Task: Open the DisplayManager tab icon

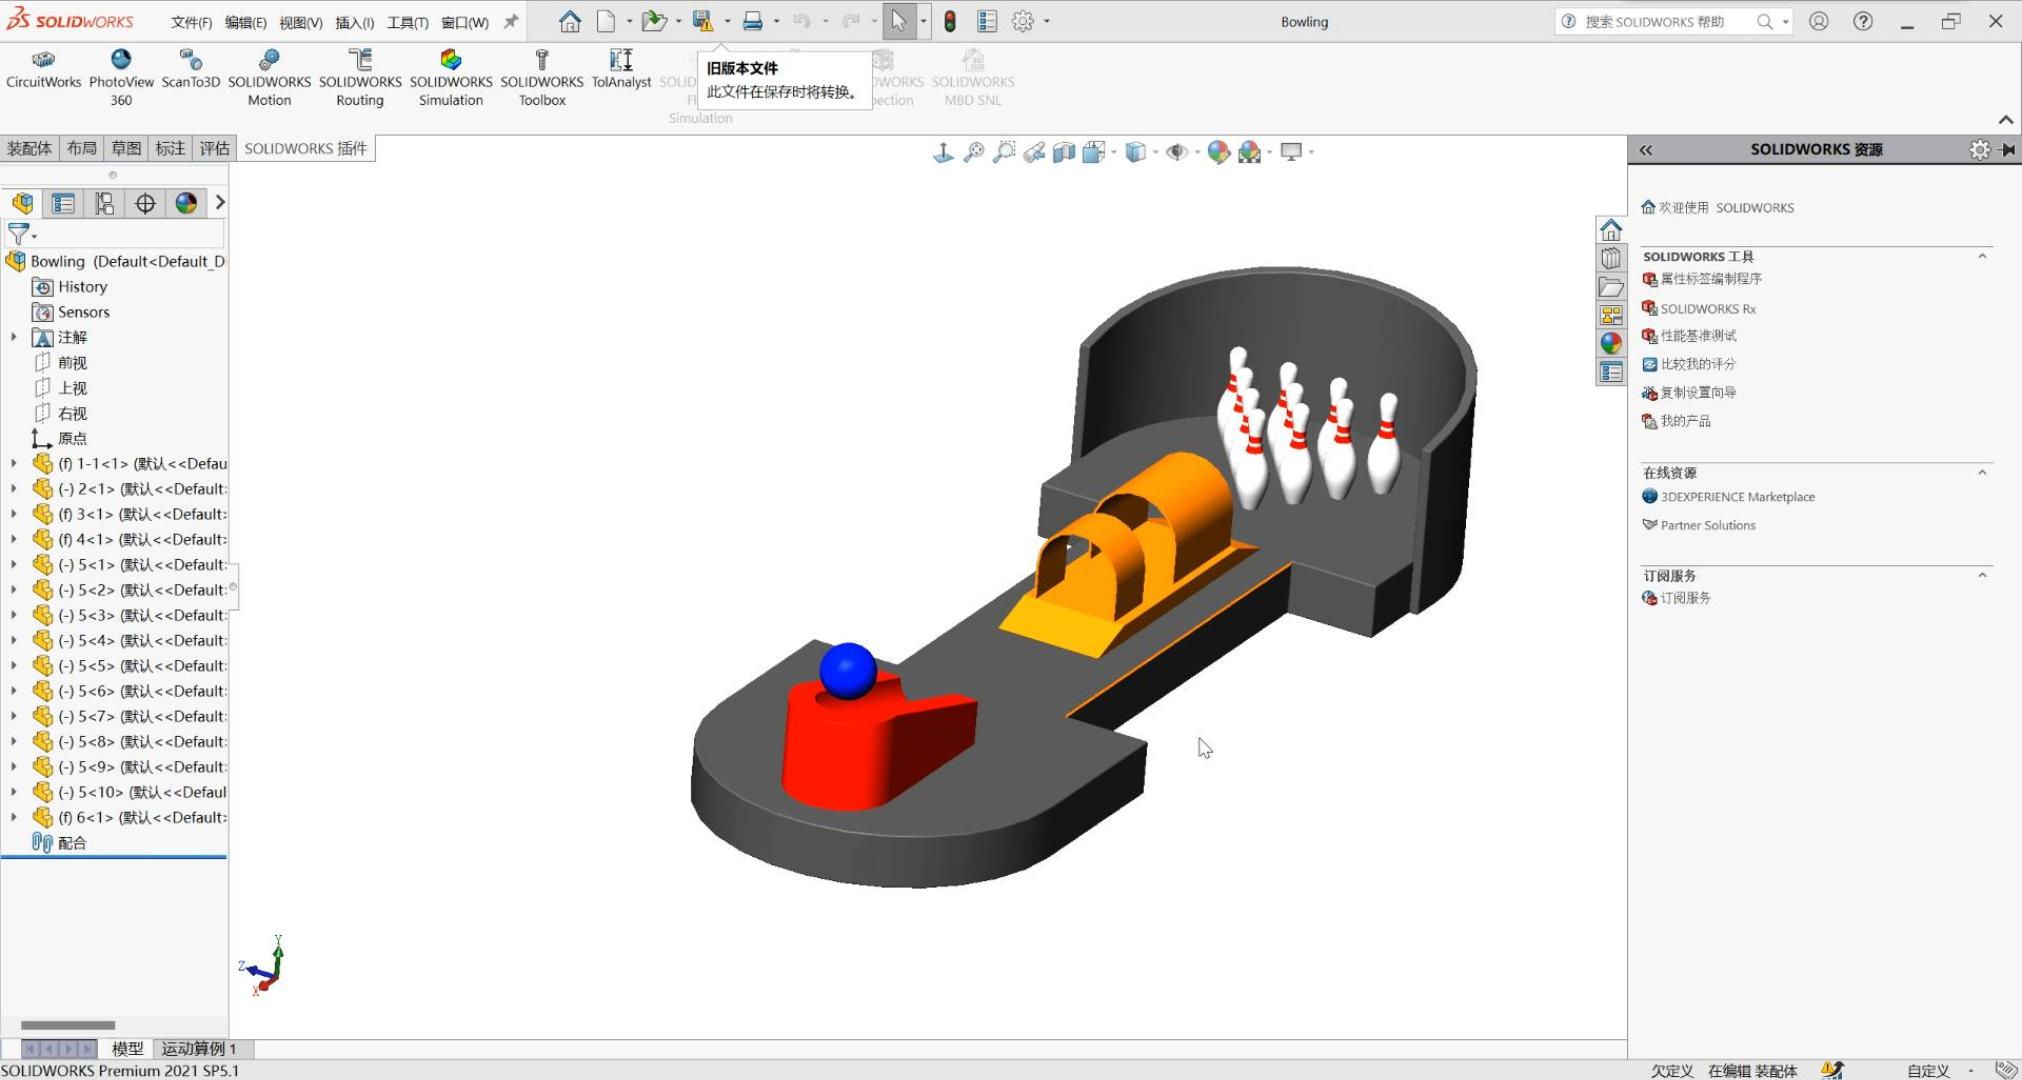Action: (186, 204)
